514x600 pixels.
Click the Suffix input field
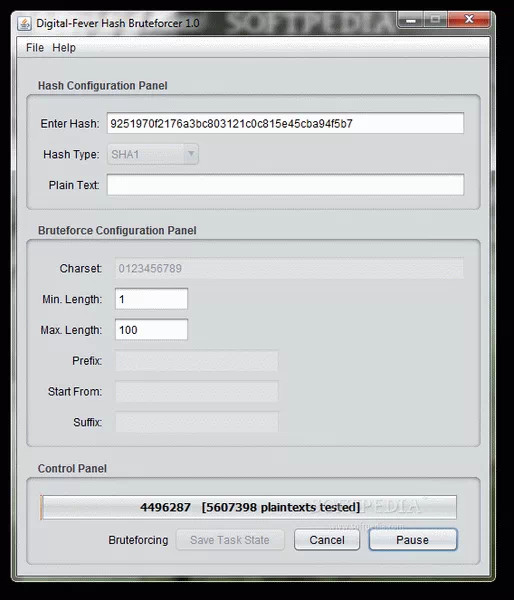[x=197, y=422]
